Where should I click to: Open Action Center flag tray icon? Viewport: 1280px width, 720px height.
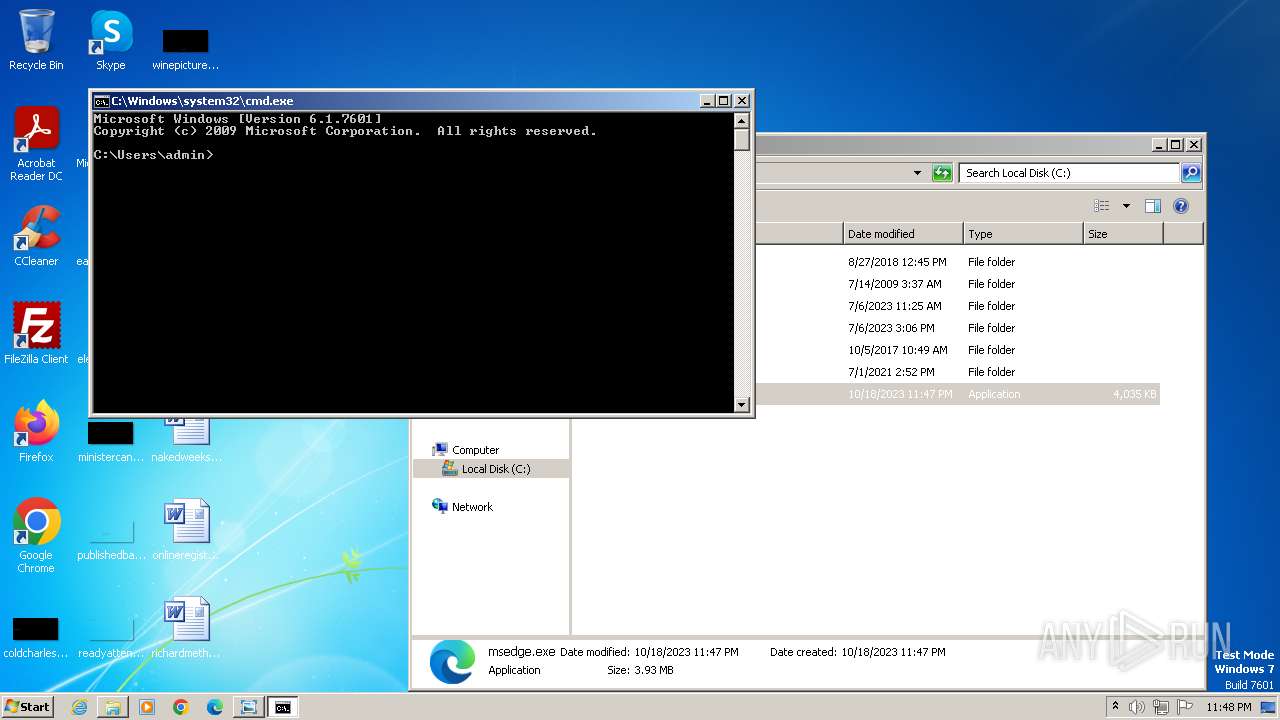tap(1185, 707)
